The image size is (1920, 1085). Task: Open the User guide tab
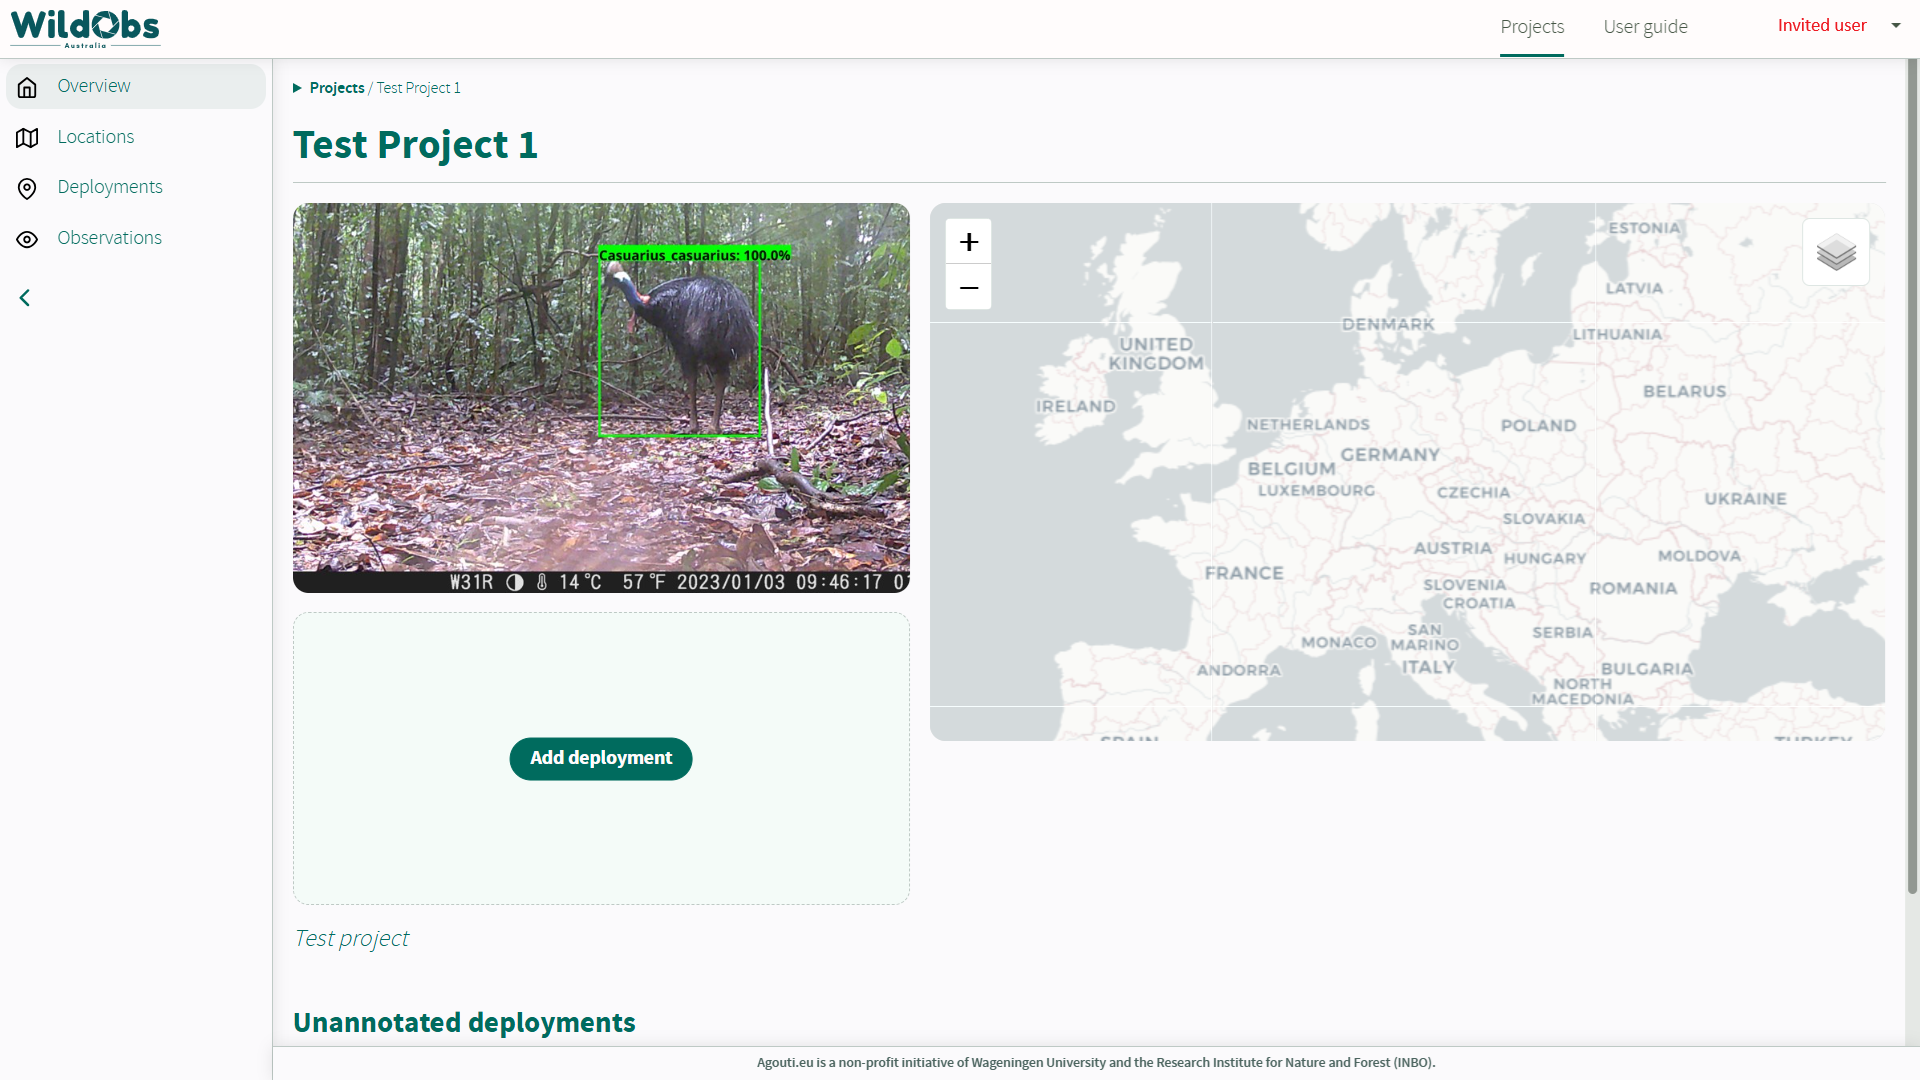1645,27
